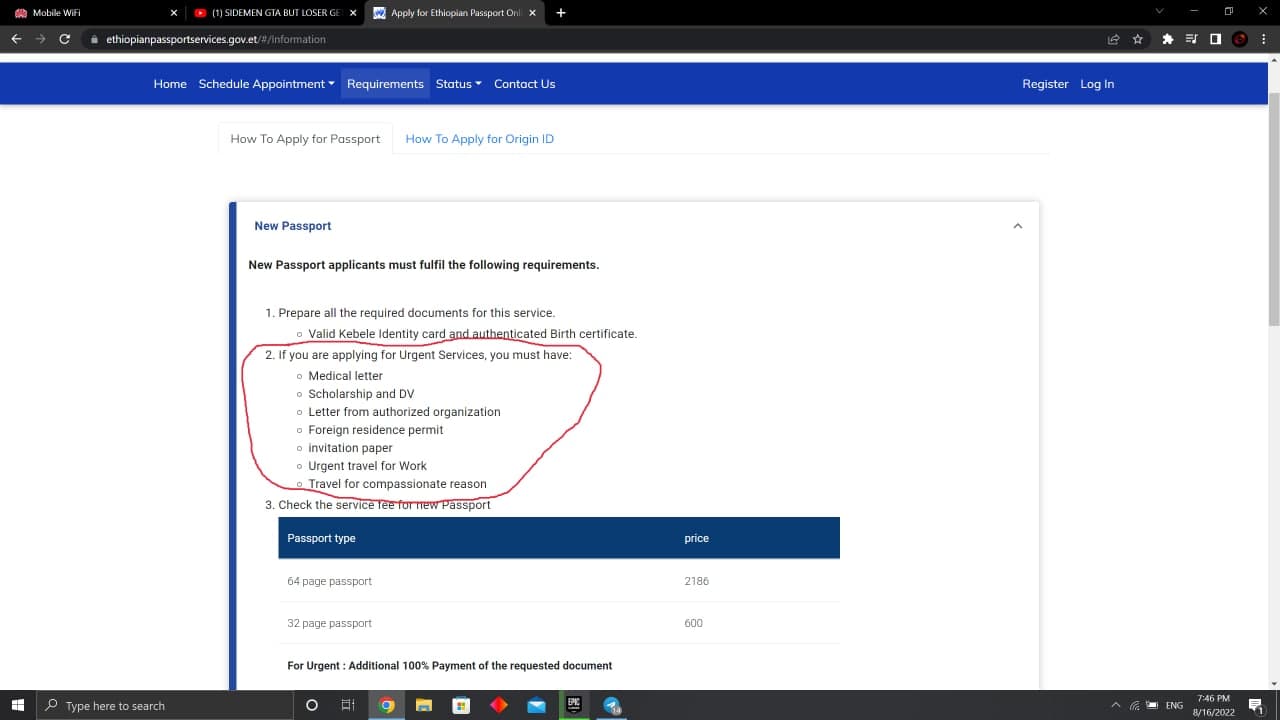
Task: Close the Mobile WiFi tab
Action: (x=174, y=13)
